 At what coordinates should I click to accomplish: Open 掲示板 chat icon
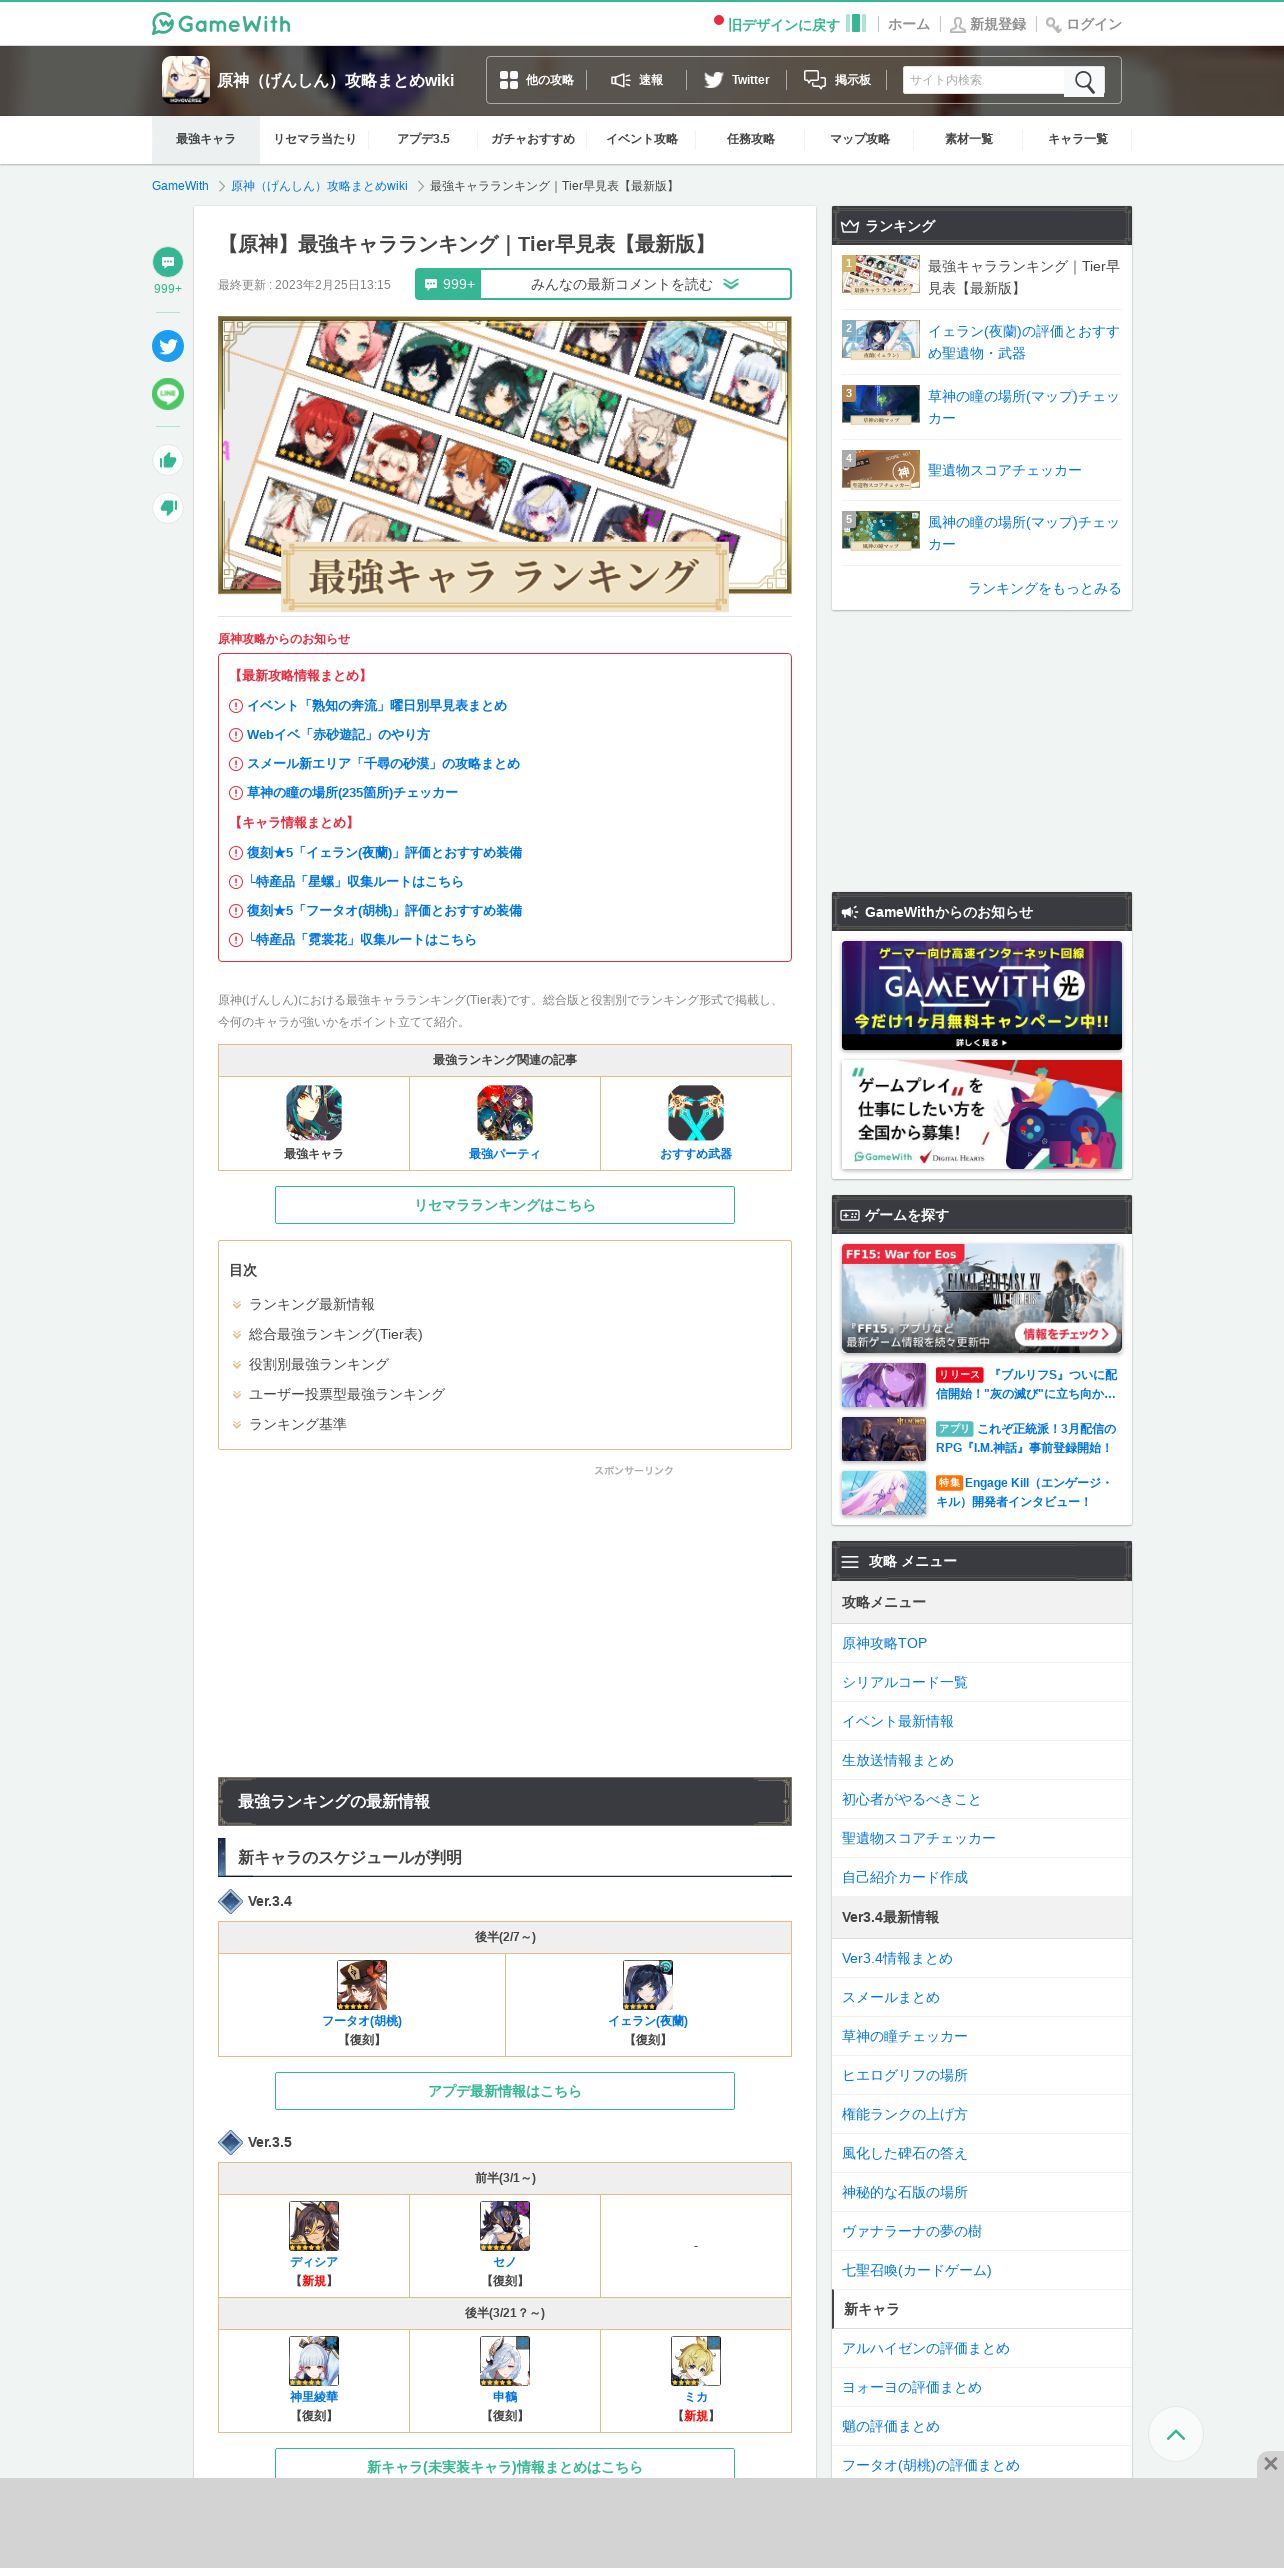tap(838, 80)
